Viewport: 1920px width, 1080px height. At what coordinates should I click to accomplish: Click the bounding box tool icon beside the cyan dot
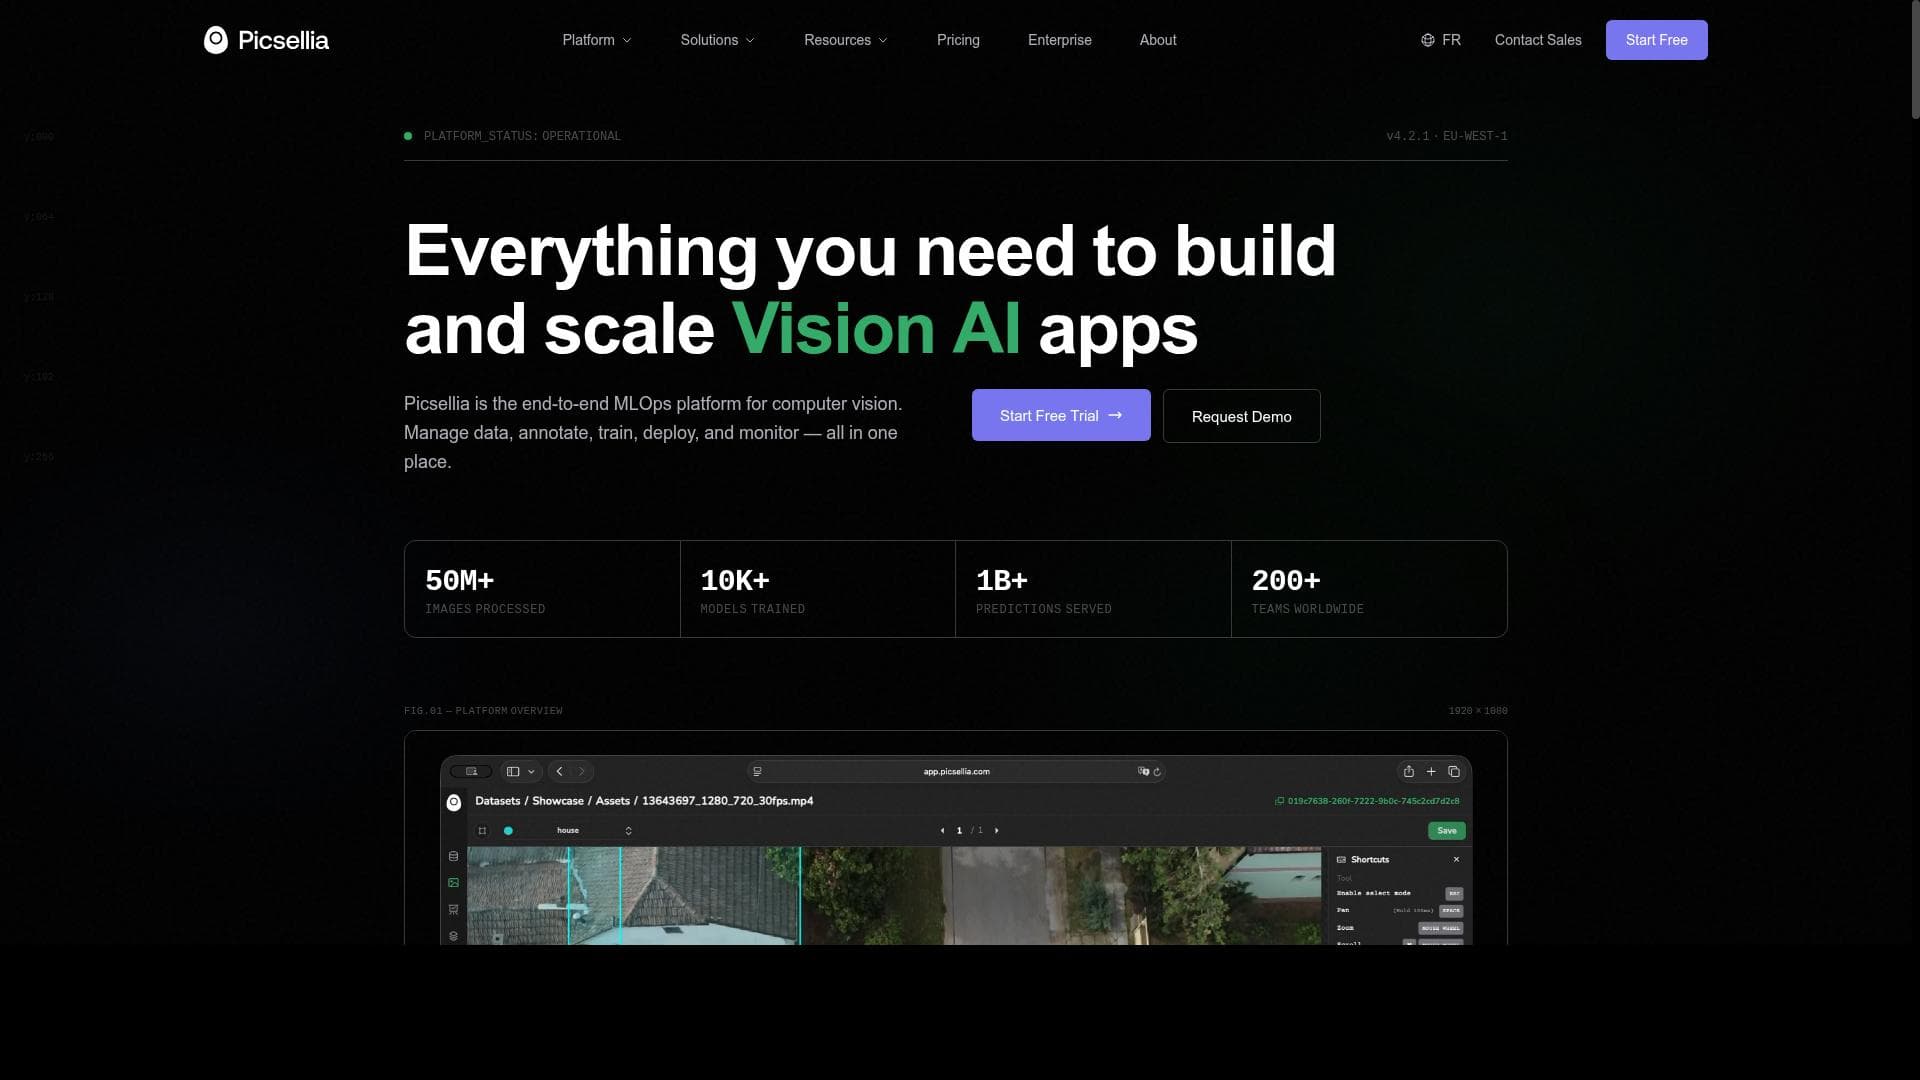click(x=482, y=830)
